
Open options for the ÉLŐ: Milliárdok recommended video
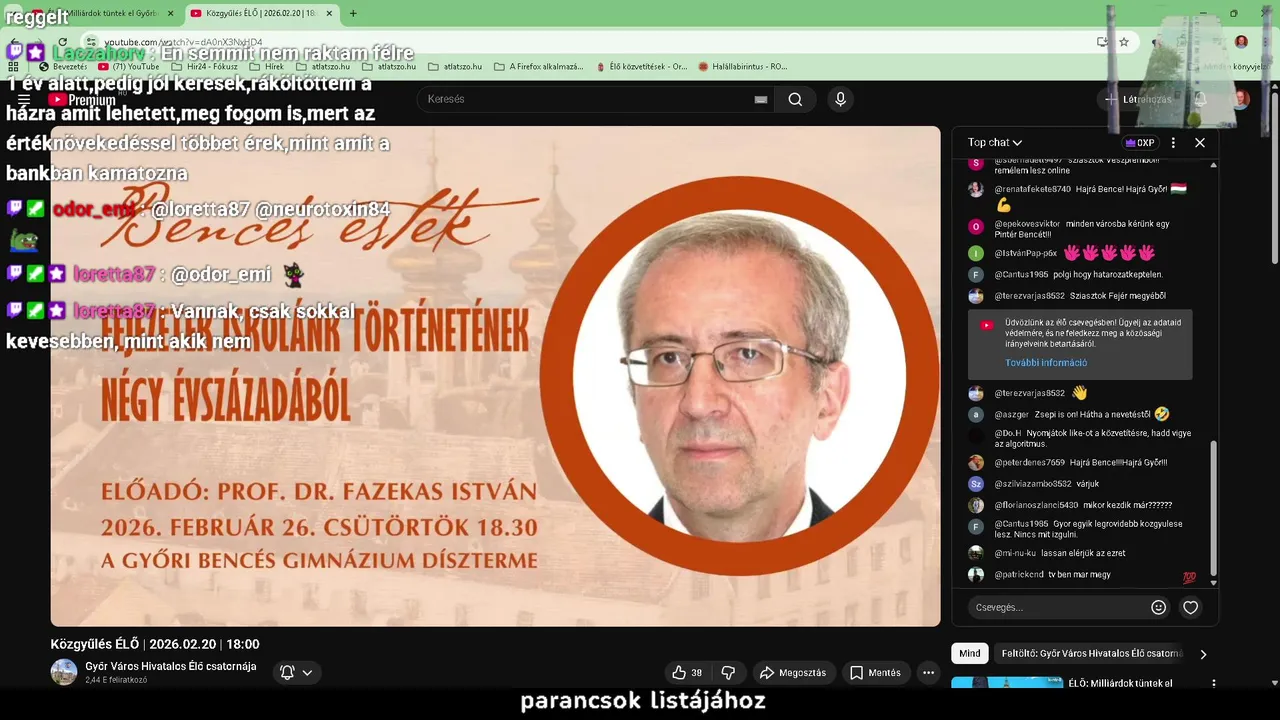[x=1214, y=684]
